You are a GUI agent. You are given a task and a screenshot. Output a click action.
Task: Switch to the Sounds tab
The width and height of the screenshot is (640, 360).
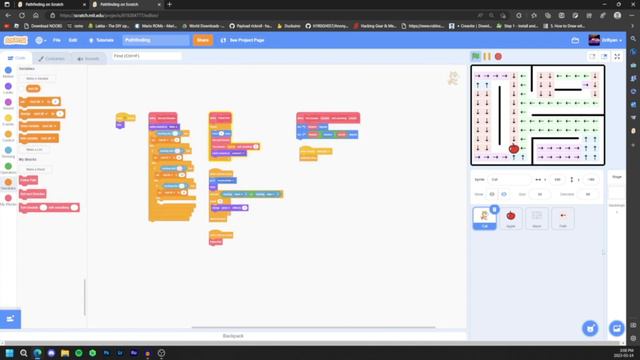(x=89, y=59)
